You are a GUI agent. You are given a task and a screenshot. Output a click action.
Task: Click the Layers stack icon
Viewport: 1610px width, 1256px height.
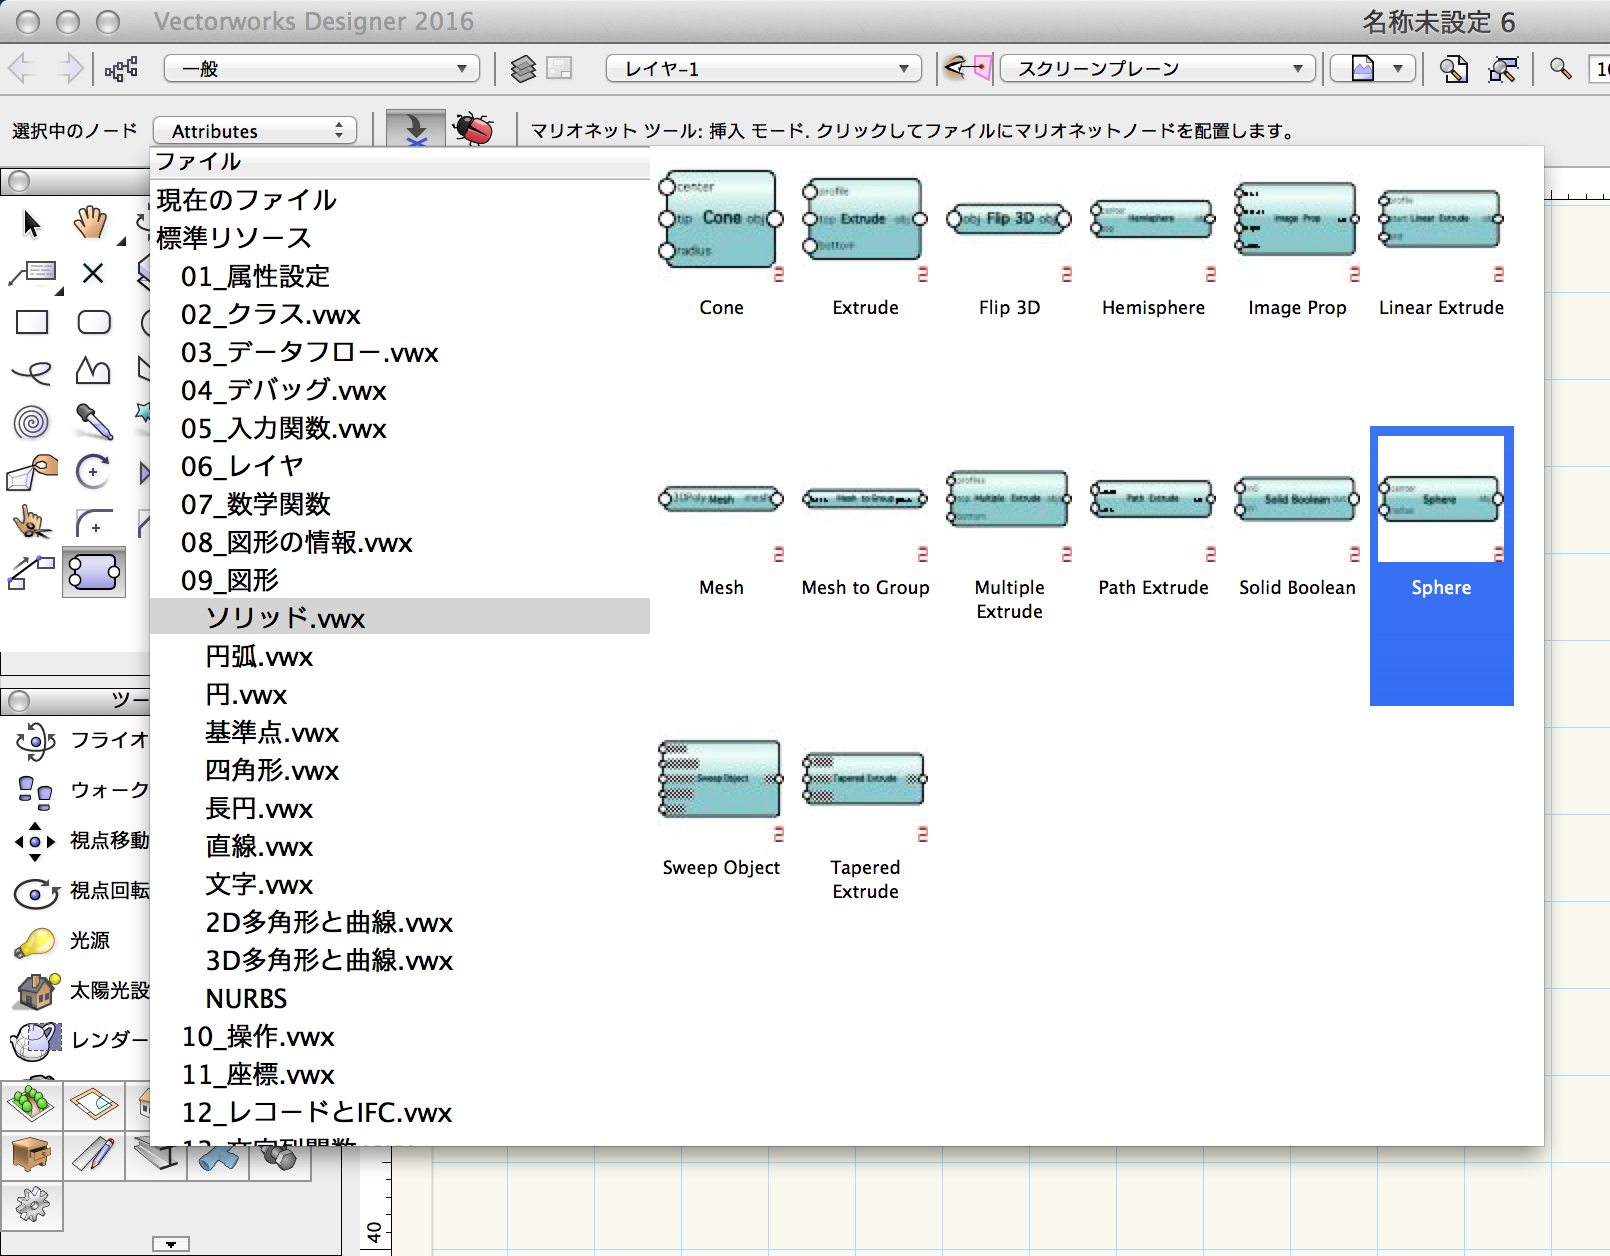523,69
